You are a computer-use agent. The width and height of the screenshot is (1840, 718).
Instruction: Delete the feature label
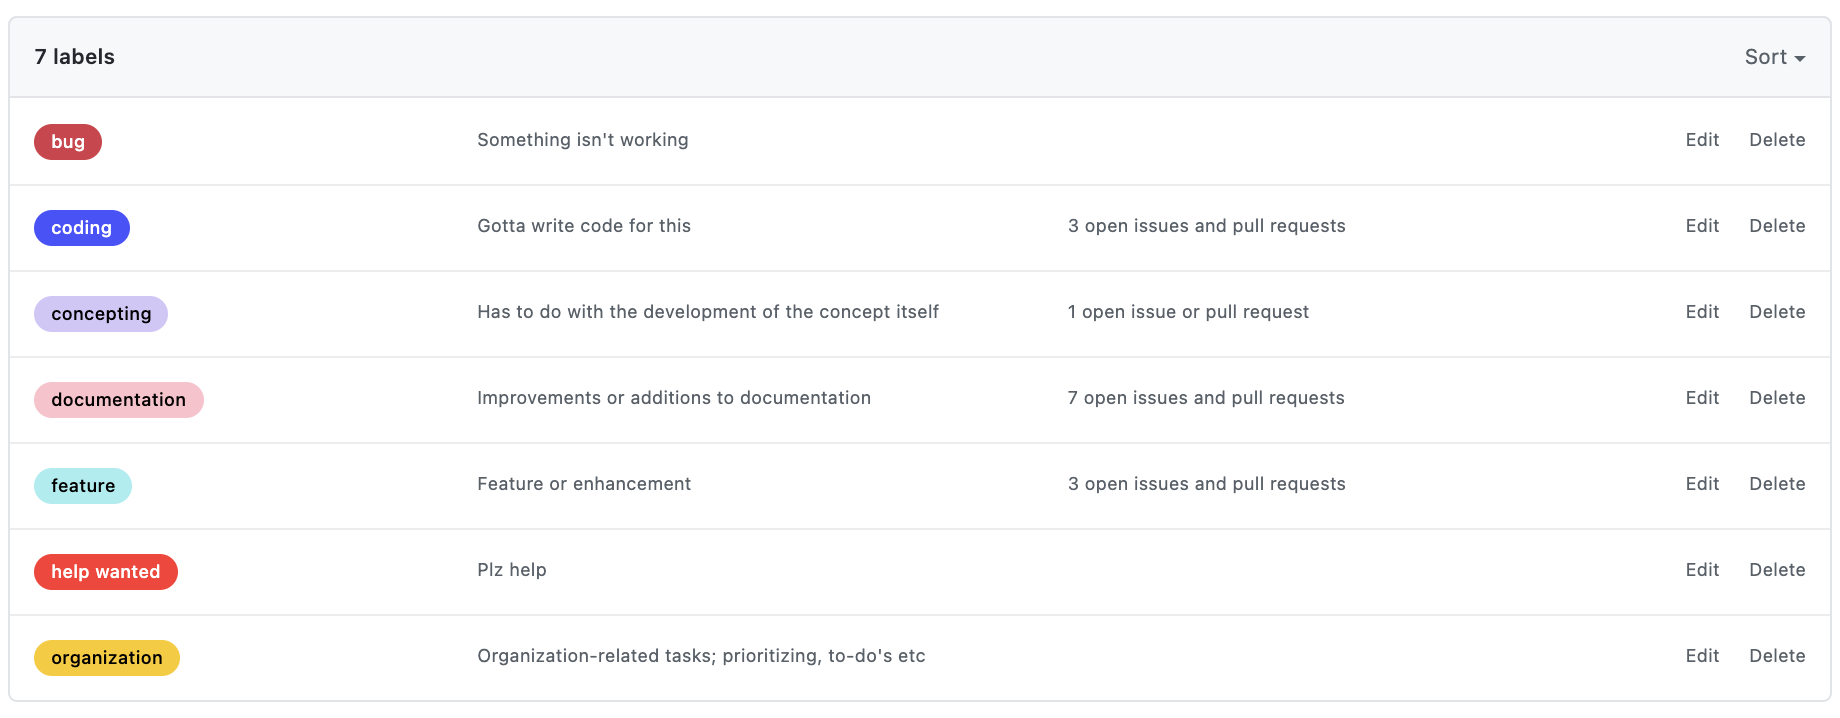(x=1777, y=484)
